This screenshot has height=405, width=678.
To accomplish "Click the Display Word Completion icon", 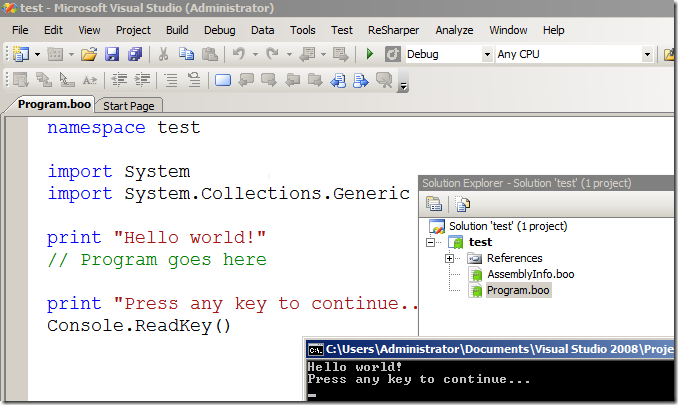I will (x=90, y=80).
